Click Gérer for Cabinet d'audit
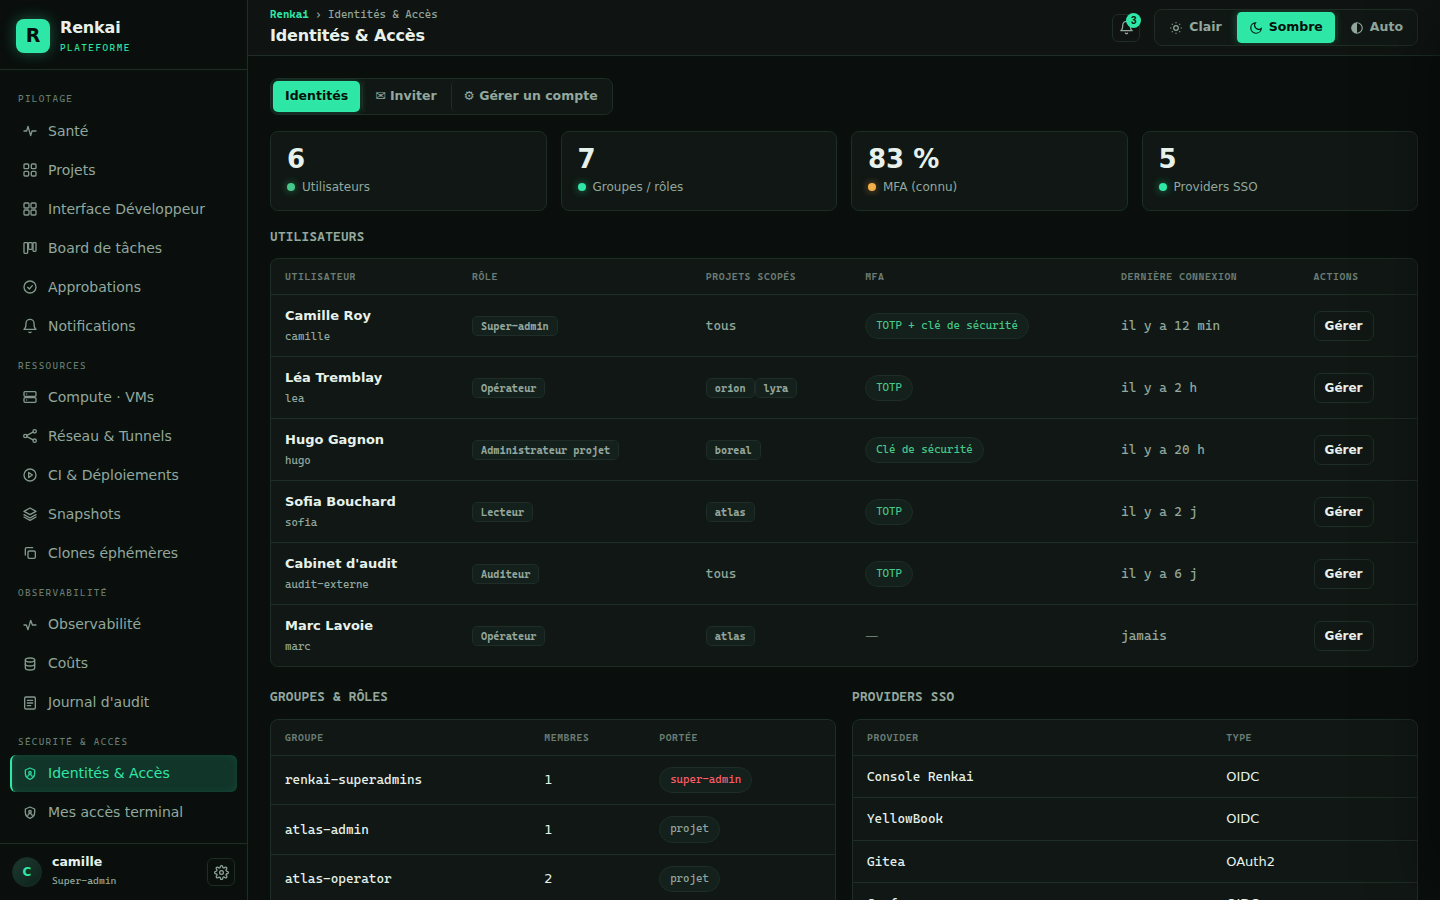The width and height of the screenshot is (1440, 900). click(x=1343, y=574)
